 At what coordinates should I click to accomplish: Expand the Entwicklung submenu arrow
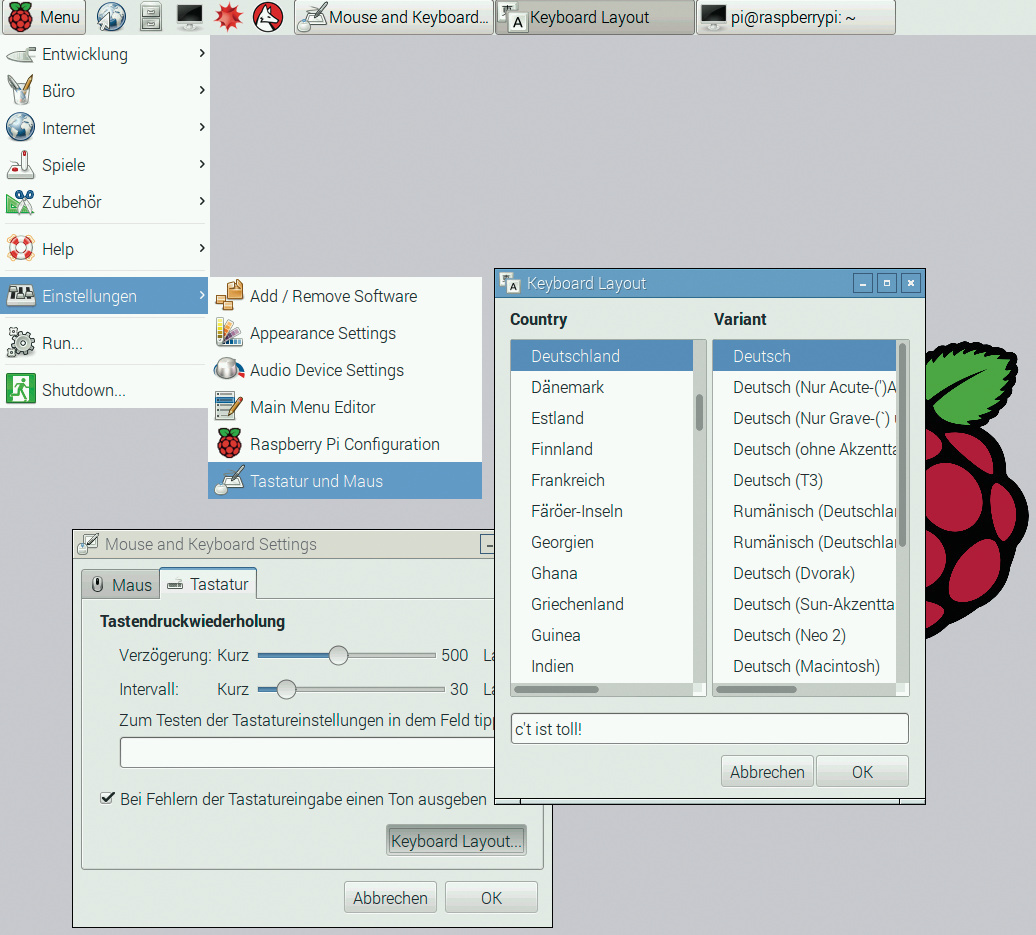point(202,54)
